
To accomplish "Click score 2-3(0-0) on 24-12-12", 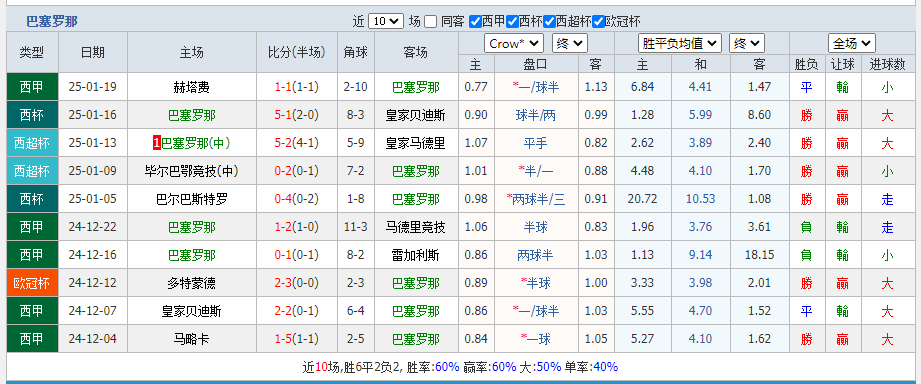I will (x=297, y=284).
